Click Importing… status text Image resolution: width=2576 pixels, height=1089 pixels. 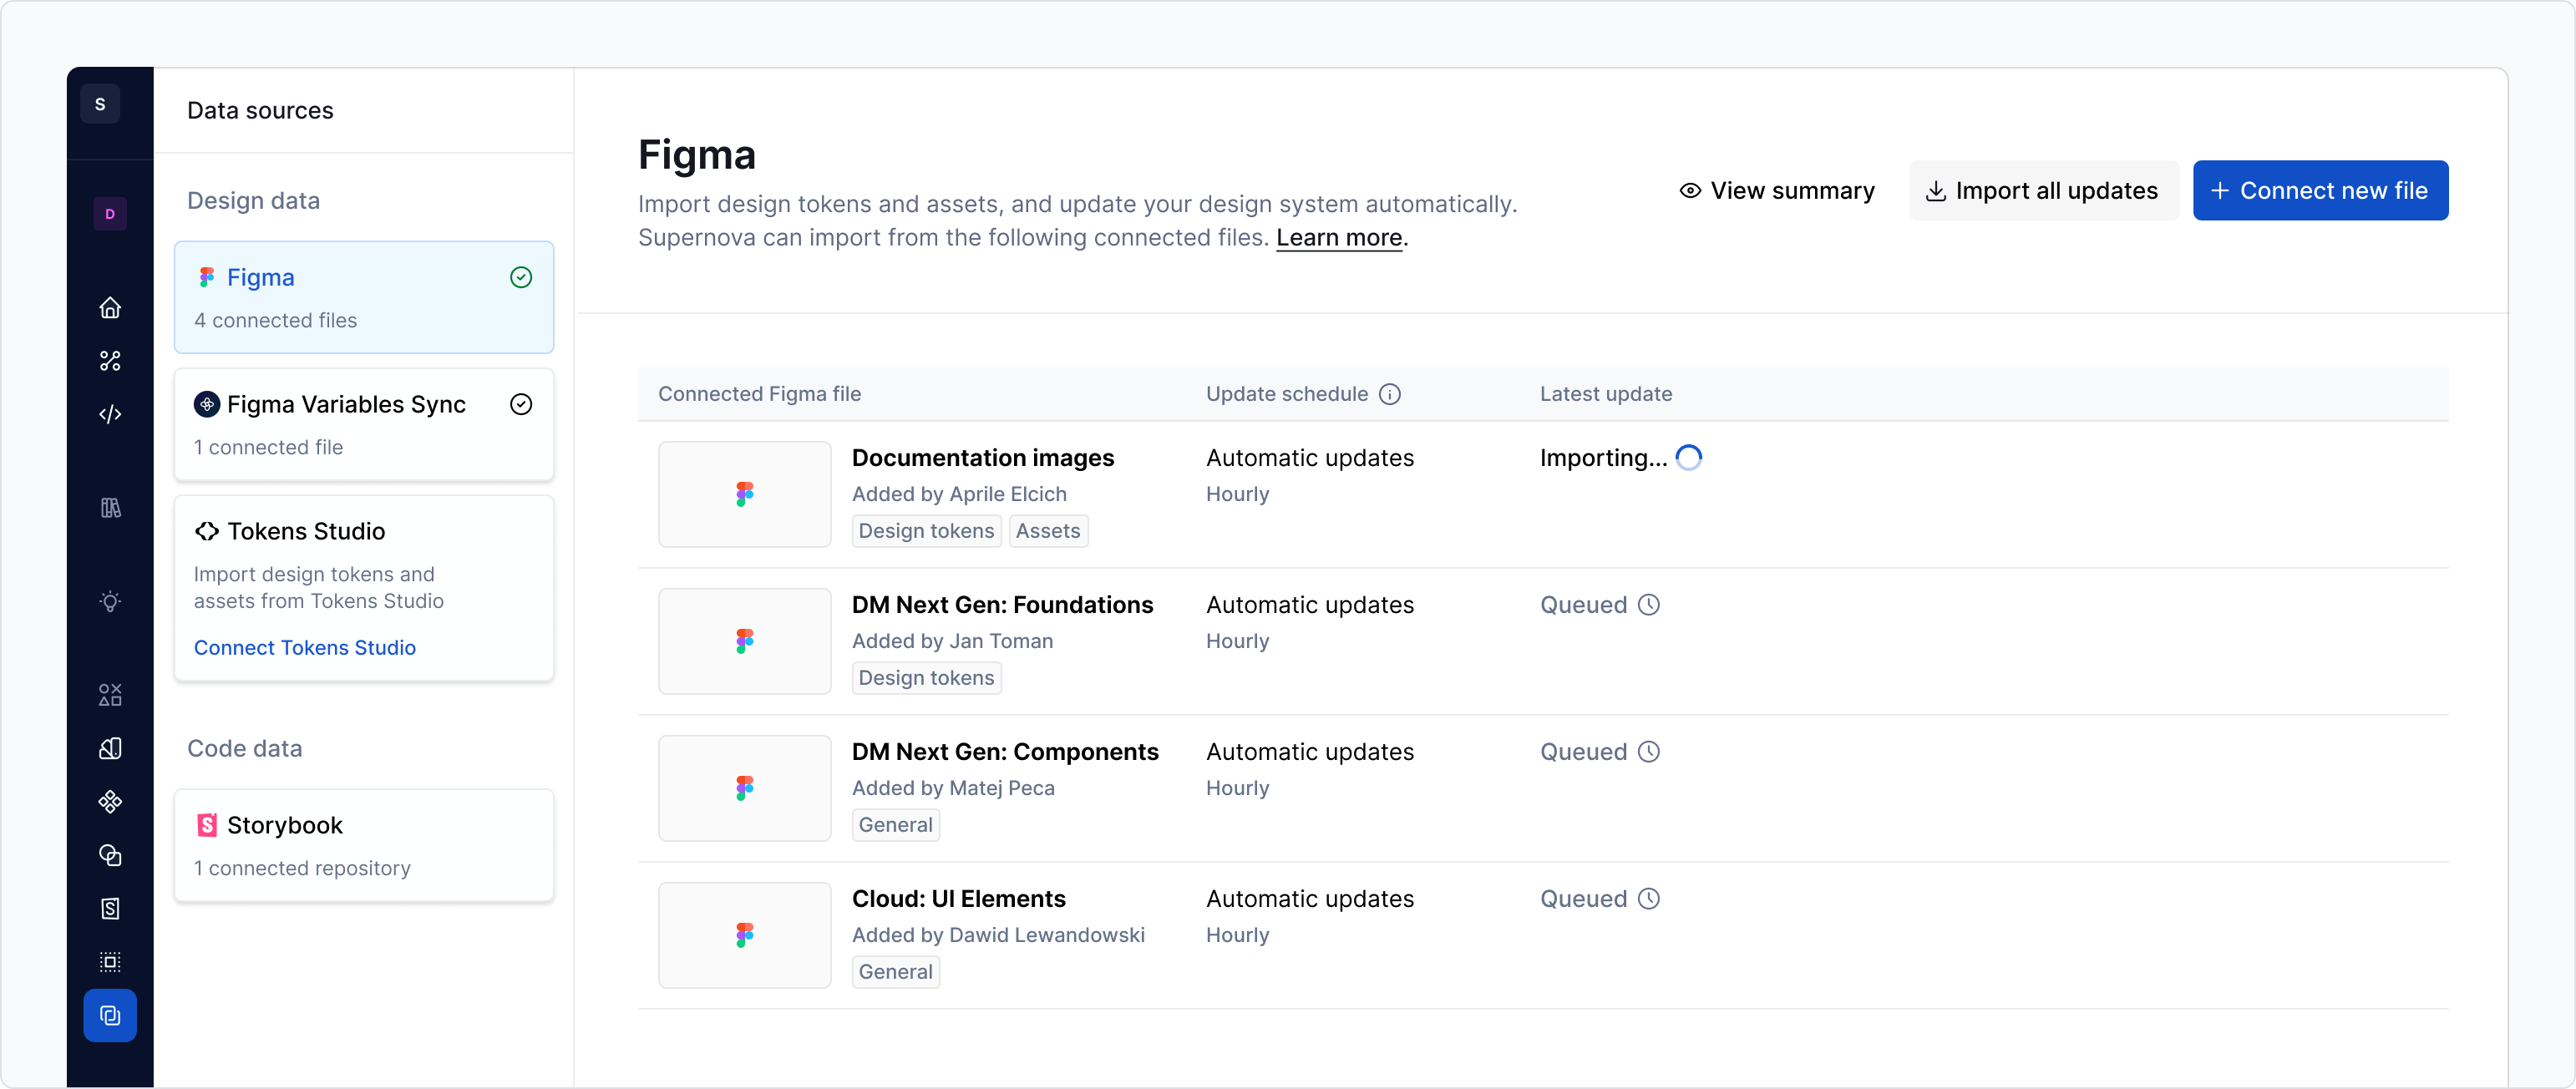pos(1603,458)
